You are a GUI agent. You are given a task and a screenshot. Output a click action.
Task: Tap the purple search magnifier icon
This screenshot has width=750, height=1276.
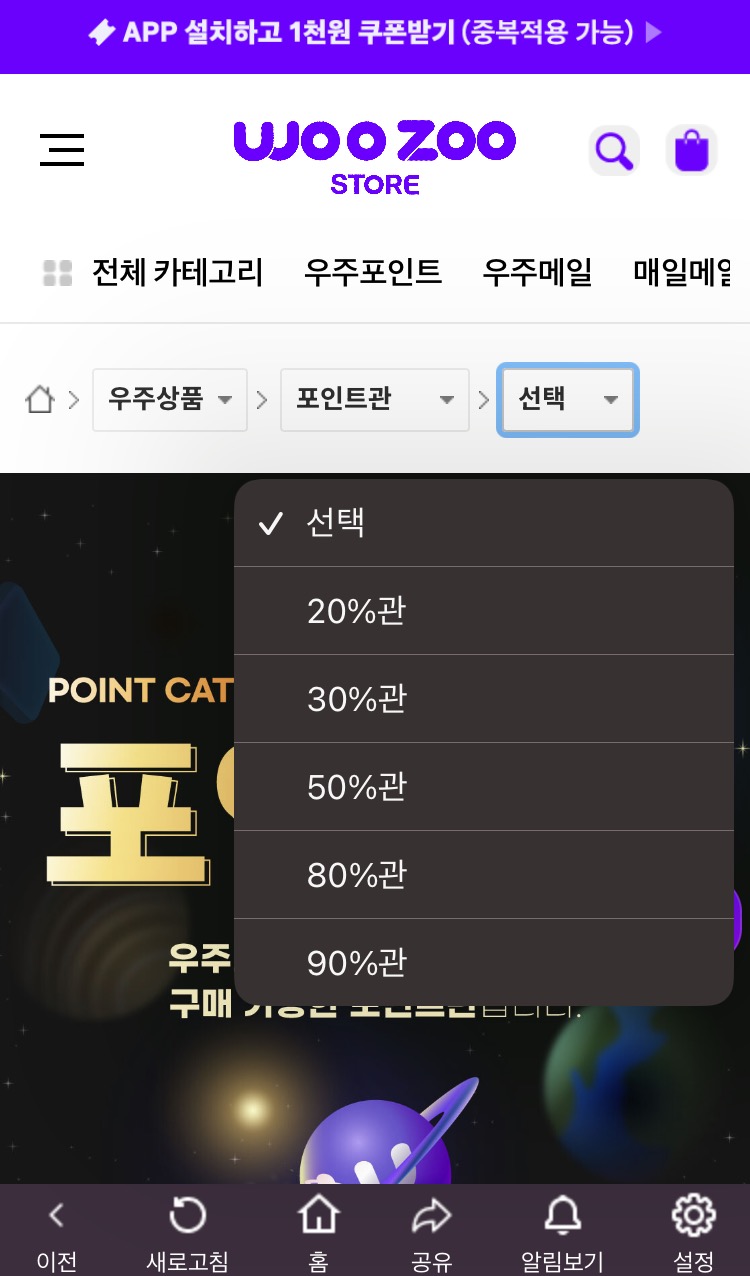[x=614, y=150]
